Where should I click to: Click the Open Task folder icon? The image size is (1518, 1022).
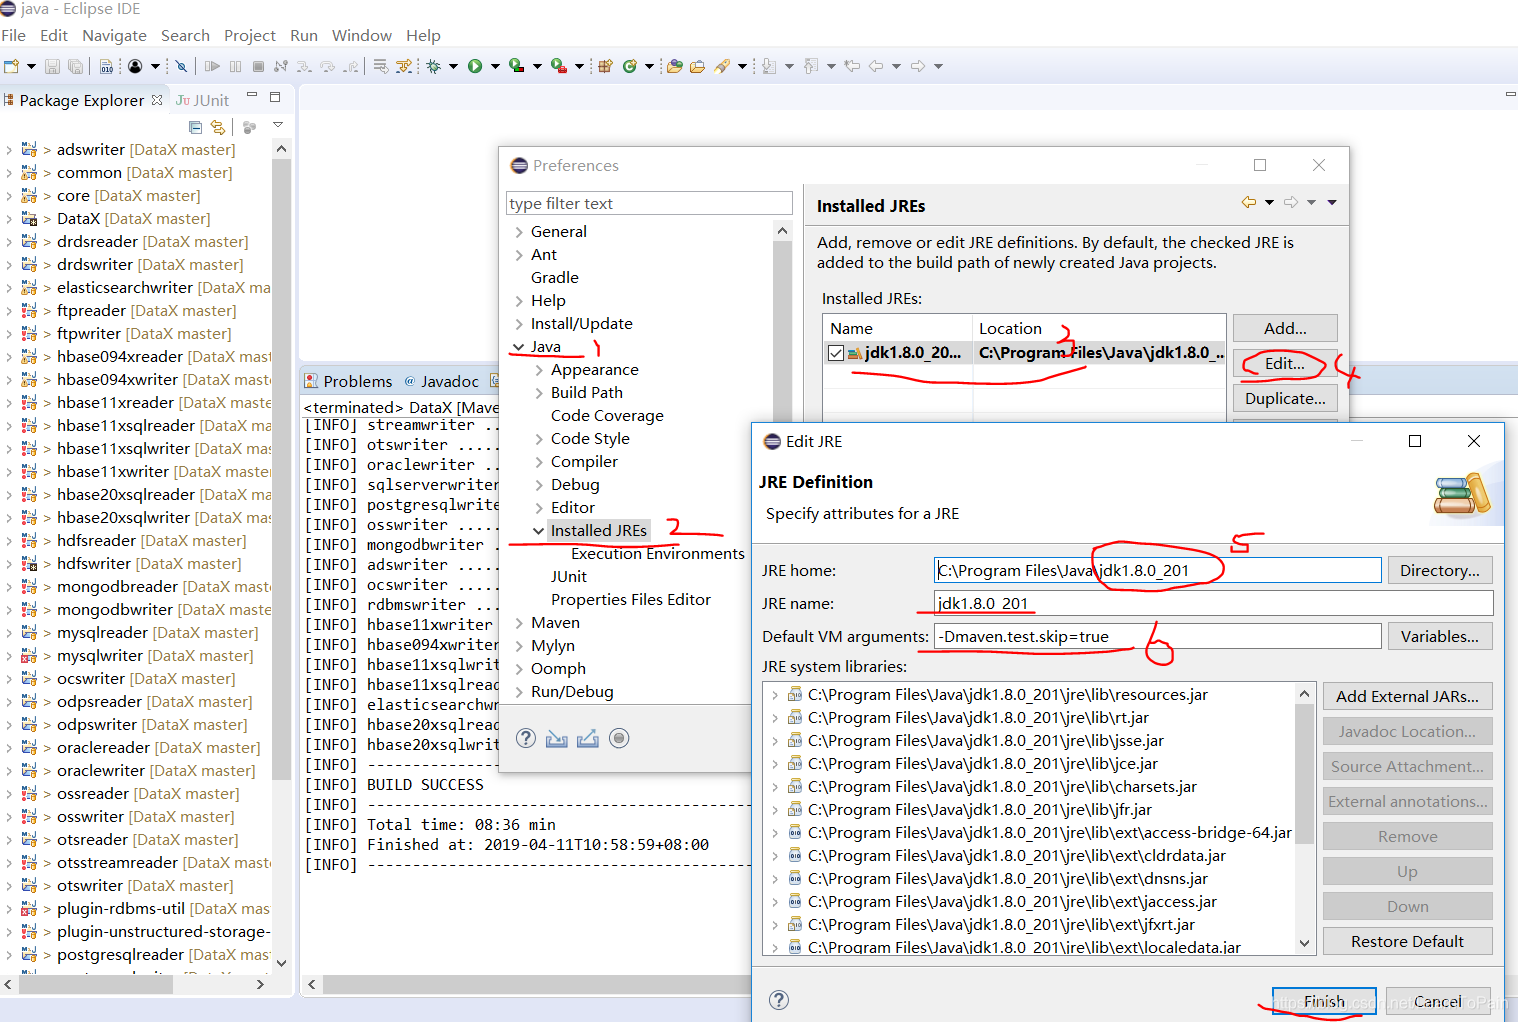point(697,66)
